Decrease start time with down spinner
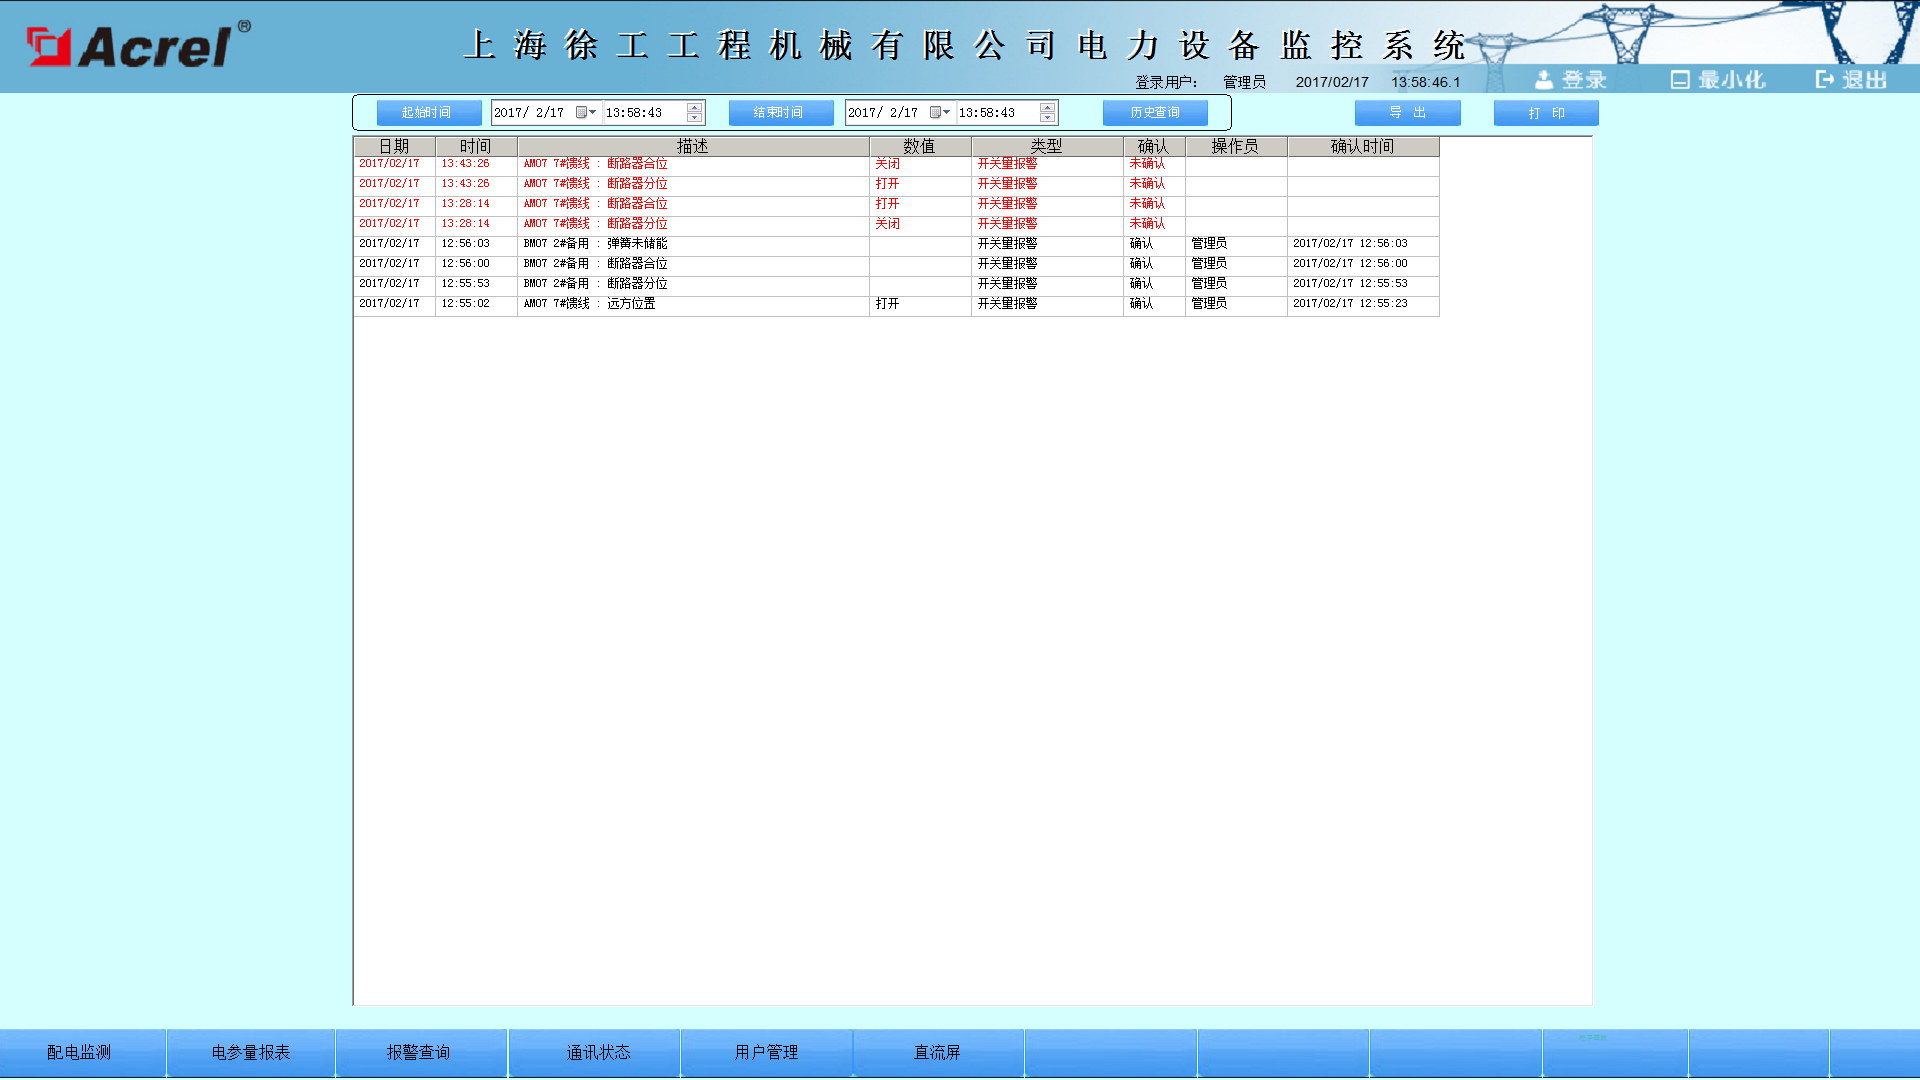The height and width of the screenshot is (1080, 1920). (x=695, y=118)
